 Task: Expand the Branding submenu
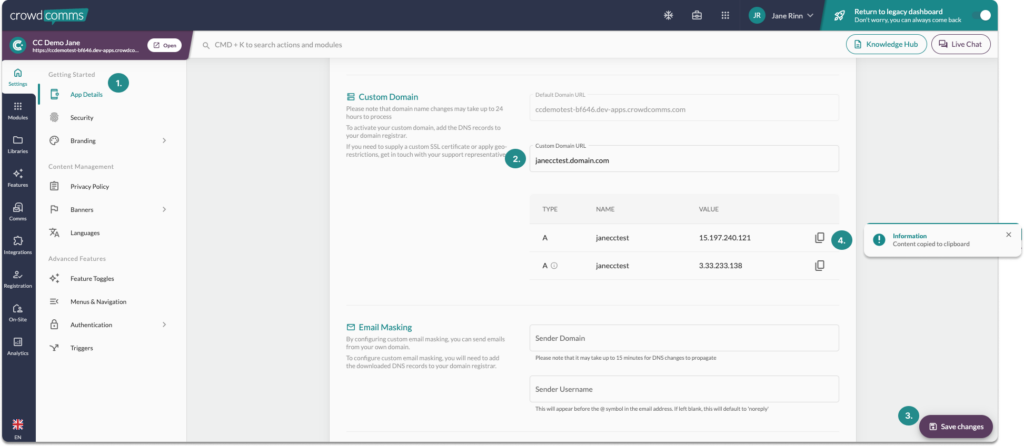[164, 141]
